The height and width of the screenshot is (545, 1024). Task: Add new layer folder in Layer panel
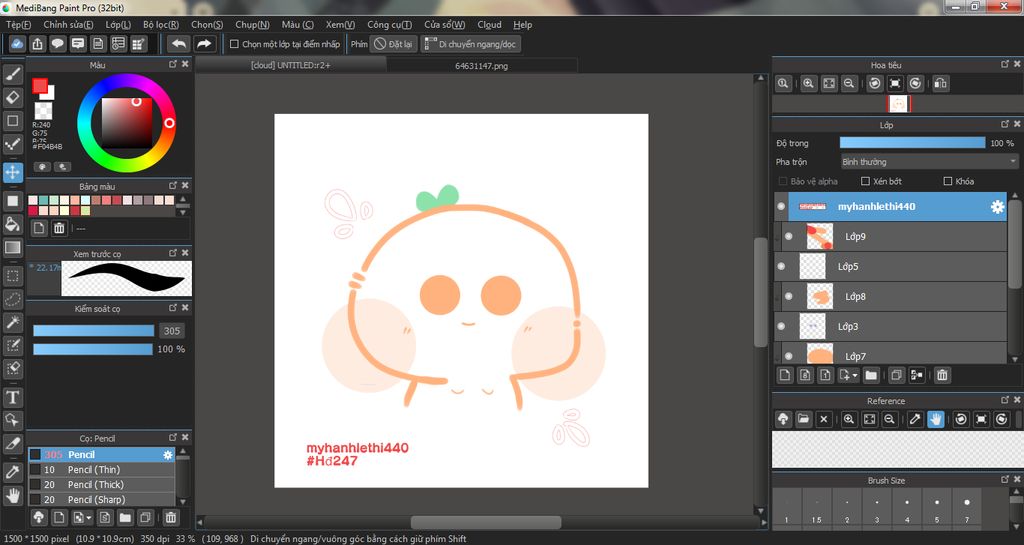point(871,375)
